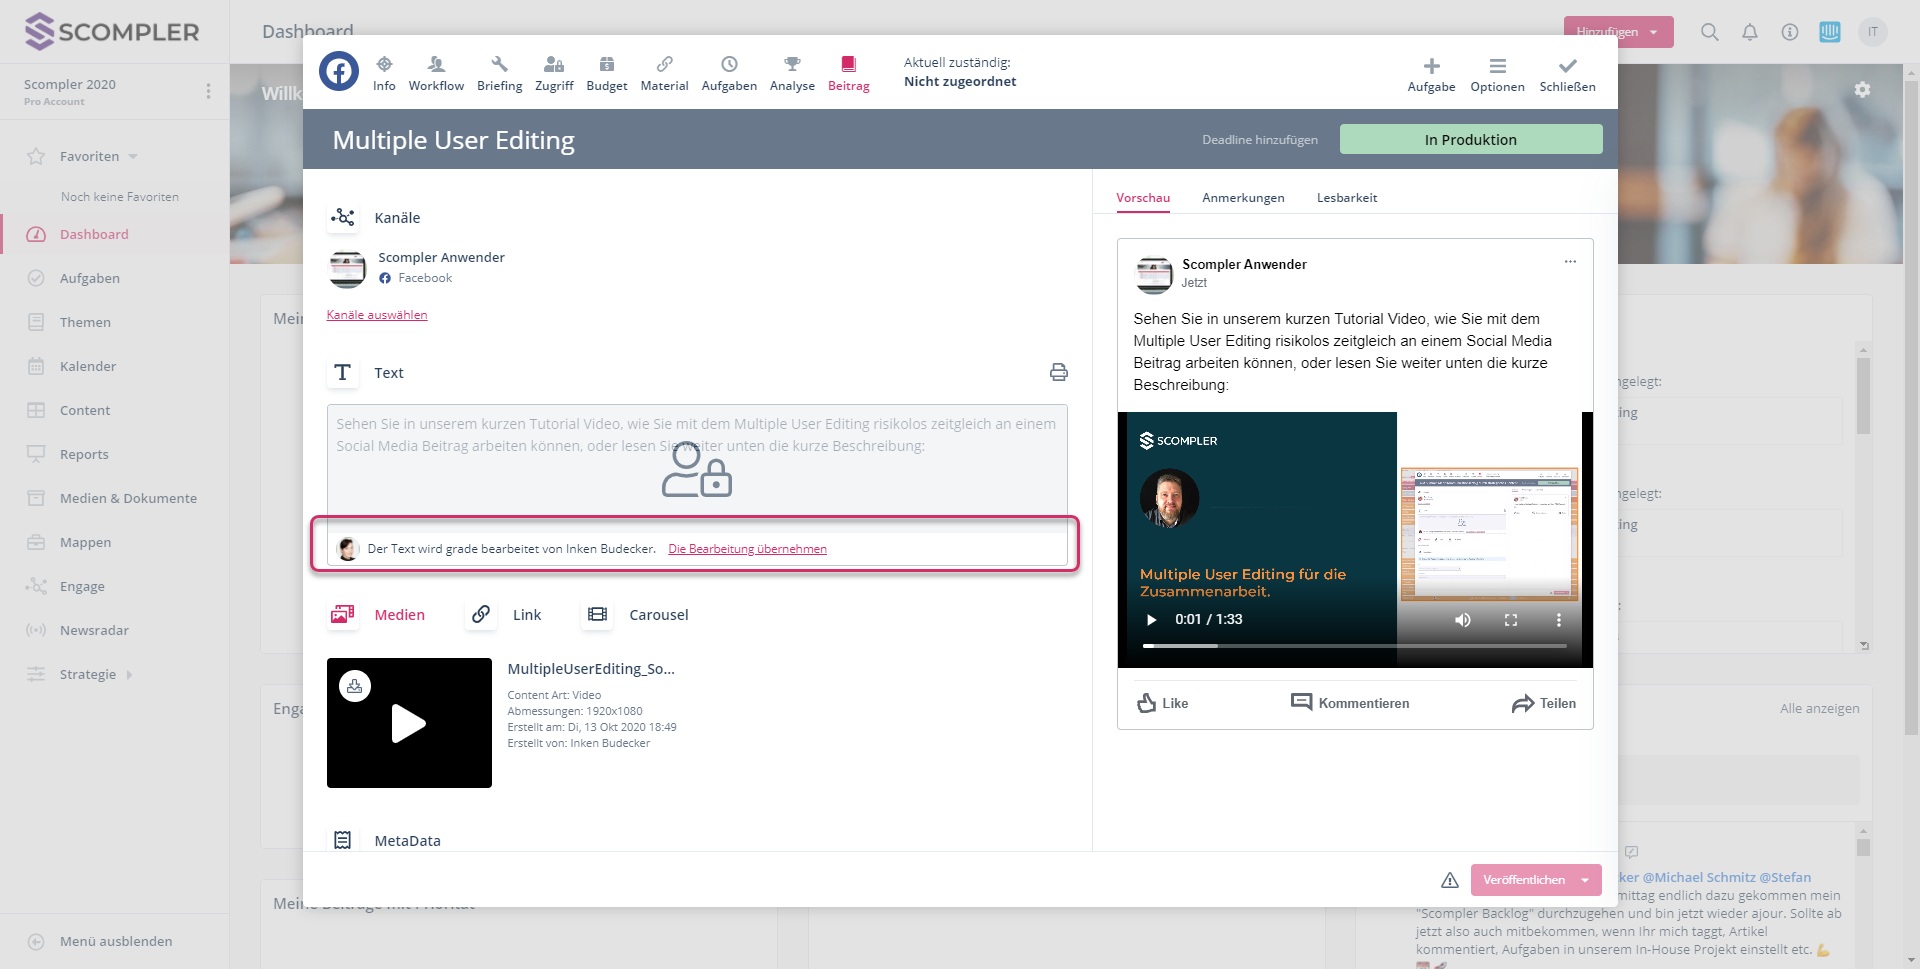The image size is (1920, 969).
Task: Click the Kanäle auswählen link
Action: 377,315
